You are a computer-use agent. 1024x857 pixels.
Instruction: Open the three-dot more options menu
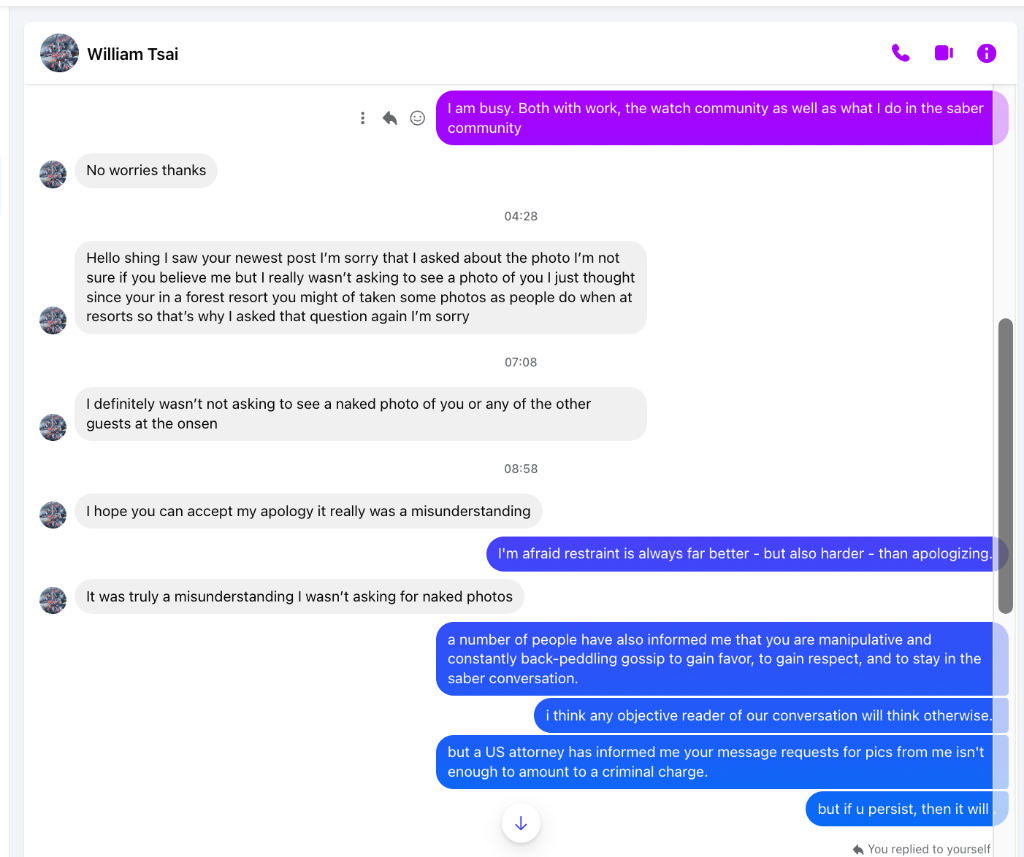[x=362, y=118]
